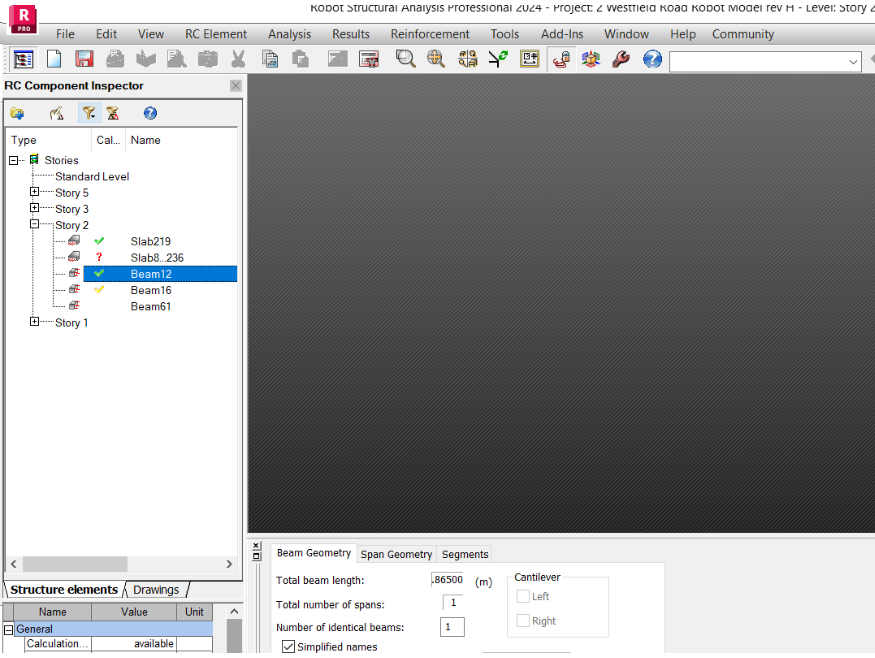Open the Calculator icon on the toolbar
This screenshot has width=875, height=658.
coord(369,58)
